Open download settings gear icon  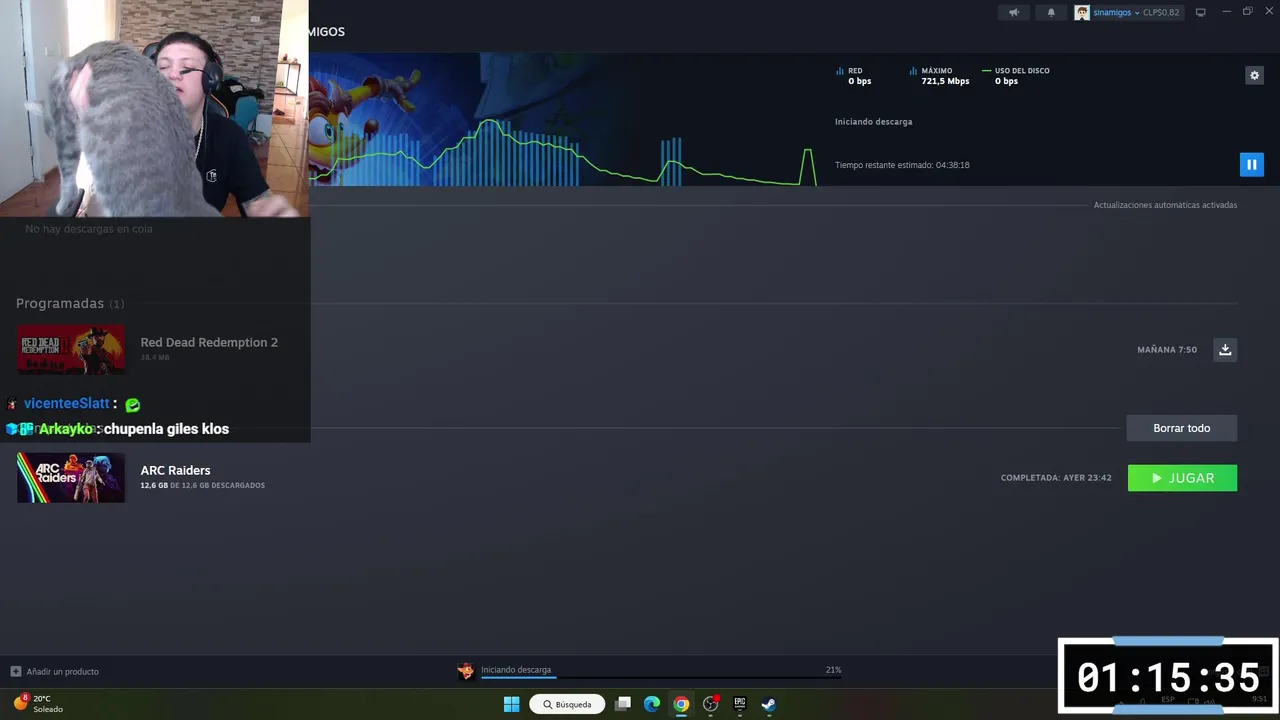click(1254, 75)
